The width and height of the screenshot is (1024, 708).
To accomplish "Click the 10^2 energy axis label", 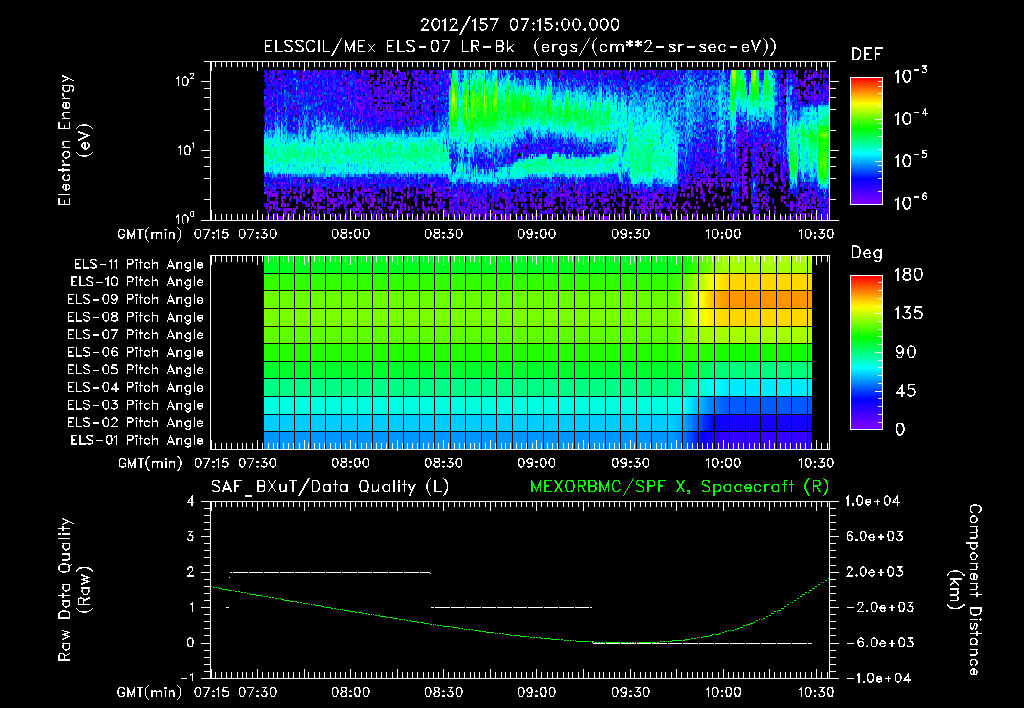I will 185,81.
